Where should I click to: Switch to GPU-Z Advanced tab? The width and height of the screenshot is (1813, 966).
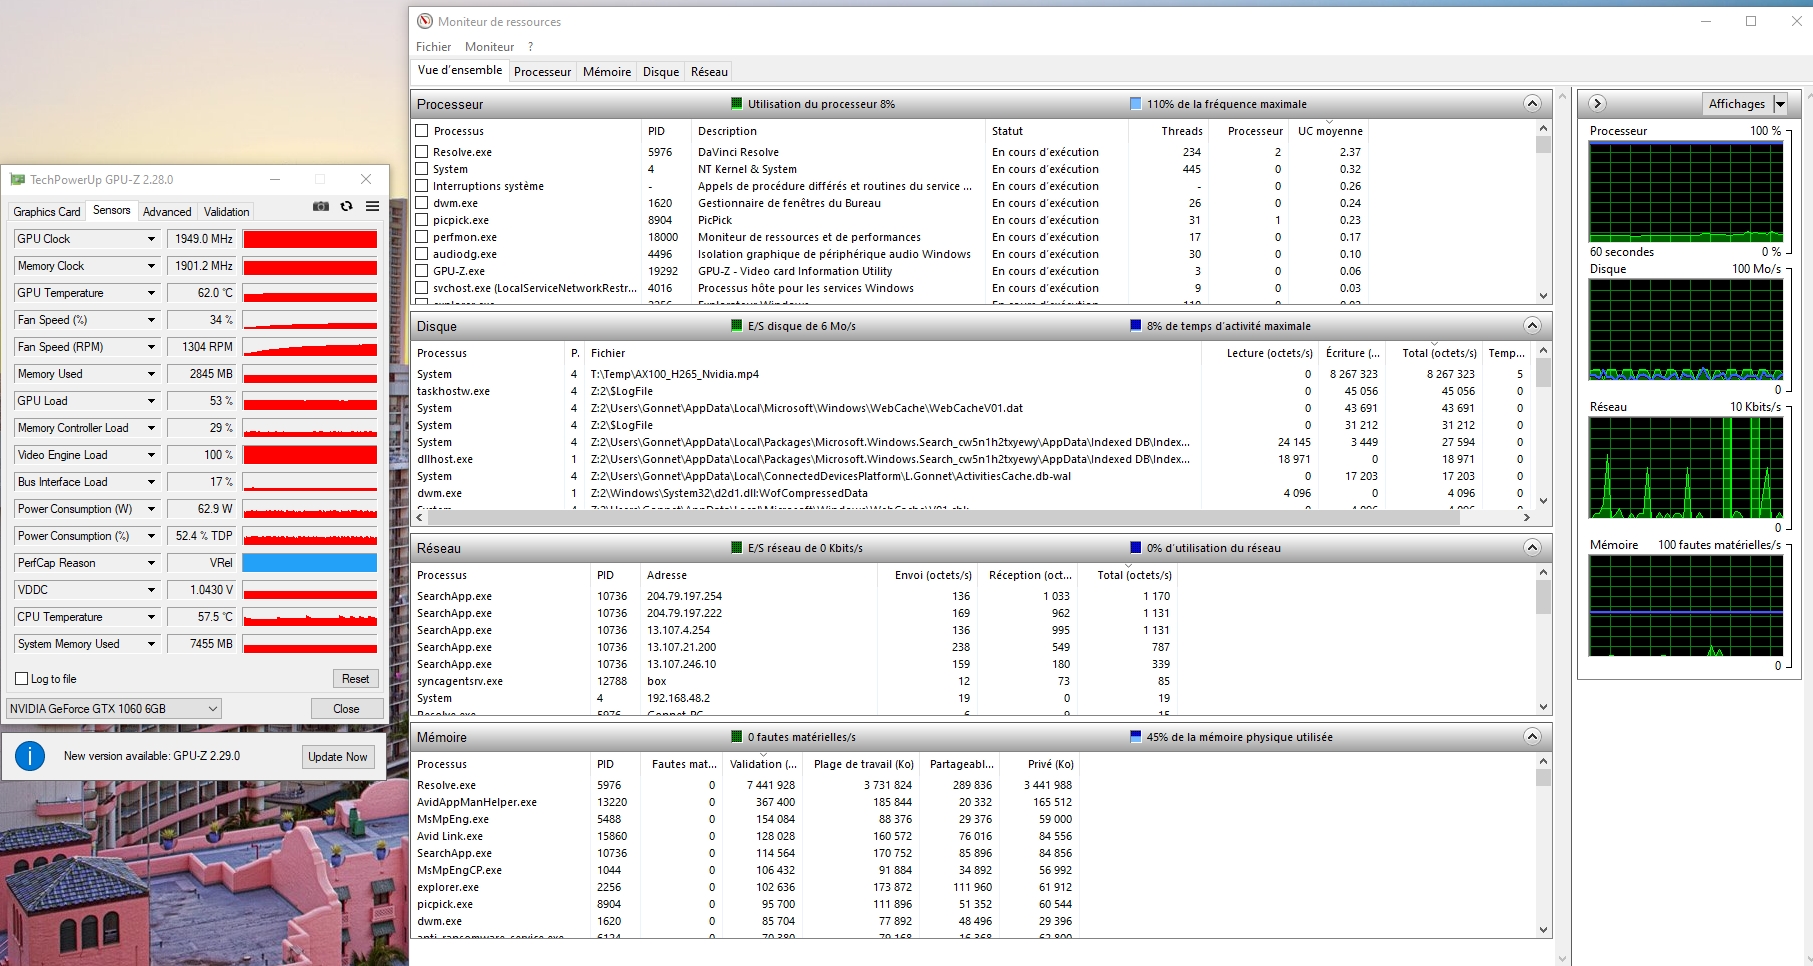(x=167, y=212)
